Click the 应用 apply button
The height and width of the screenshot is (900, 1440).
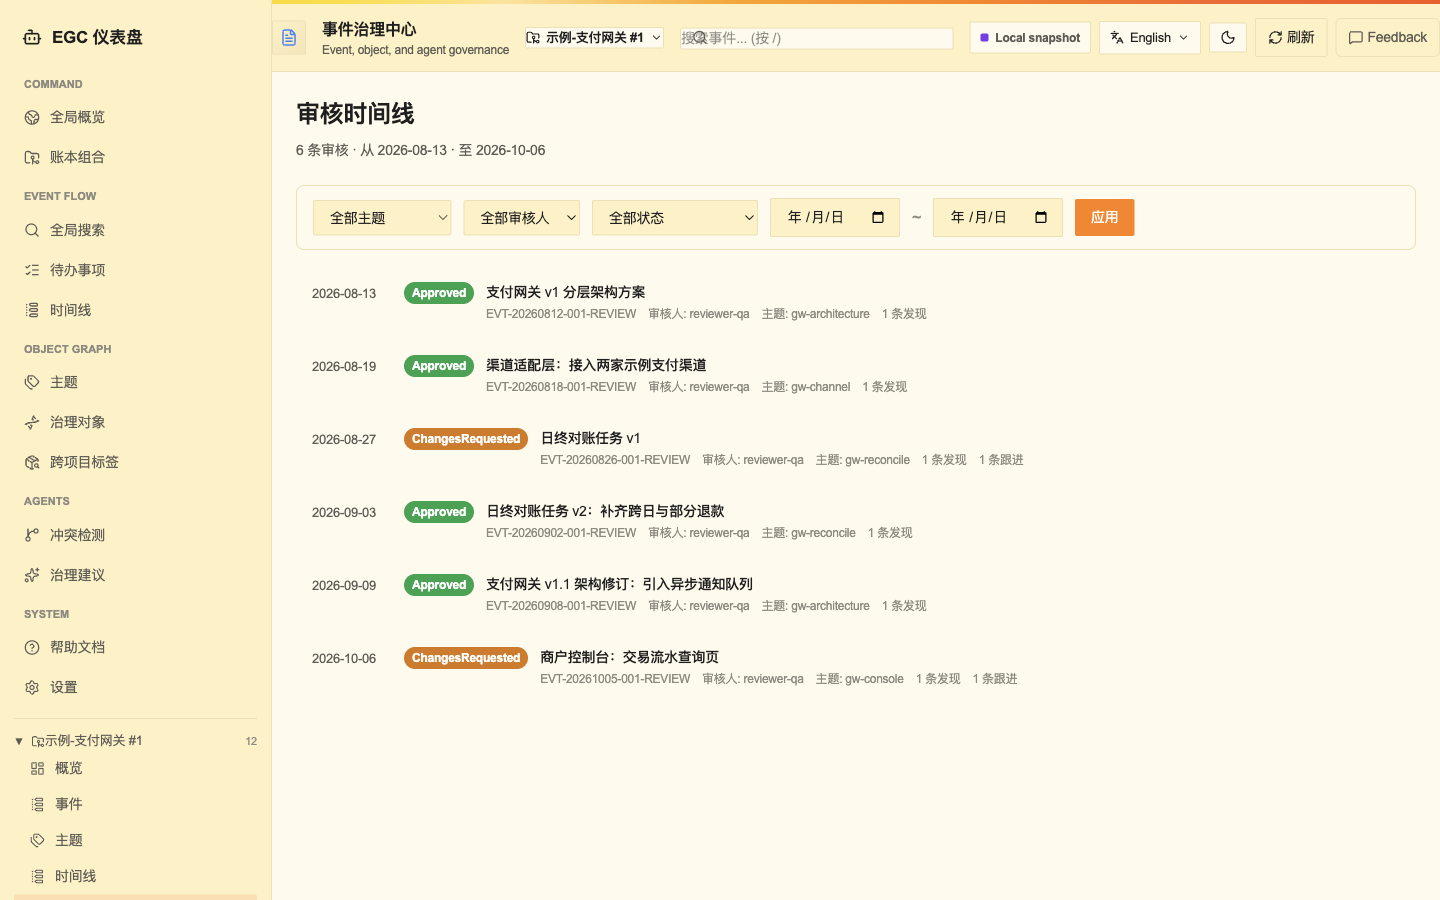coord(1105,218)
